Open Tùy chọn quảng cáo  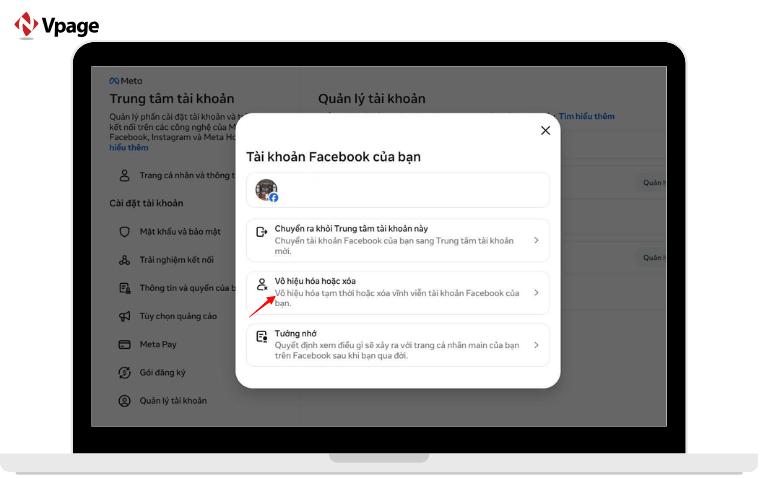coord(178,317)
